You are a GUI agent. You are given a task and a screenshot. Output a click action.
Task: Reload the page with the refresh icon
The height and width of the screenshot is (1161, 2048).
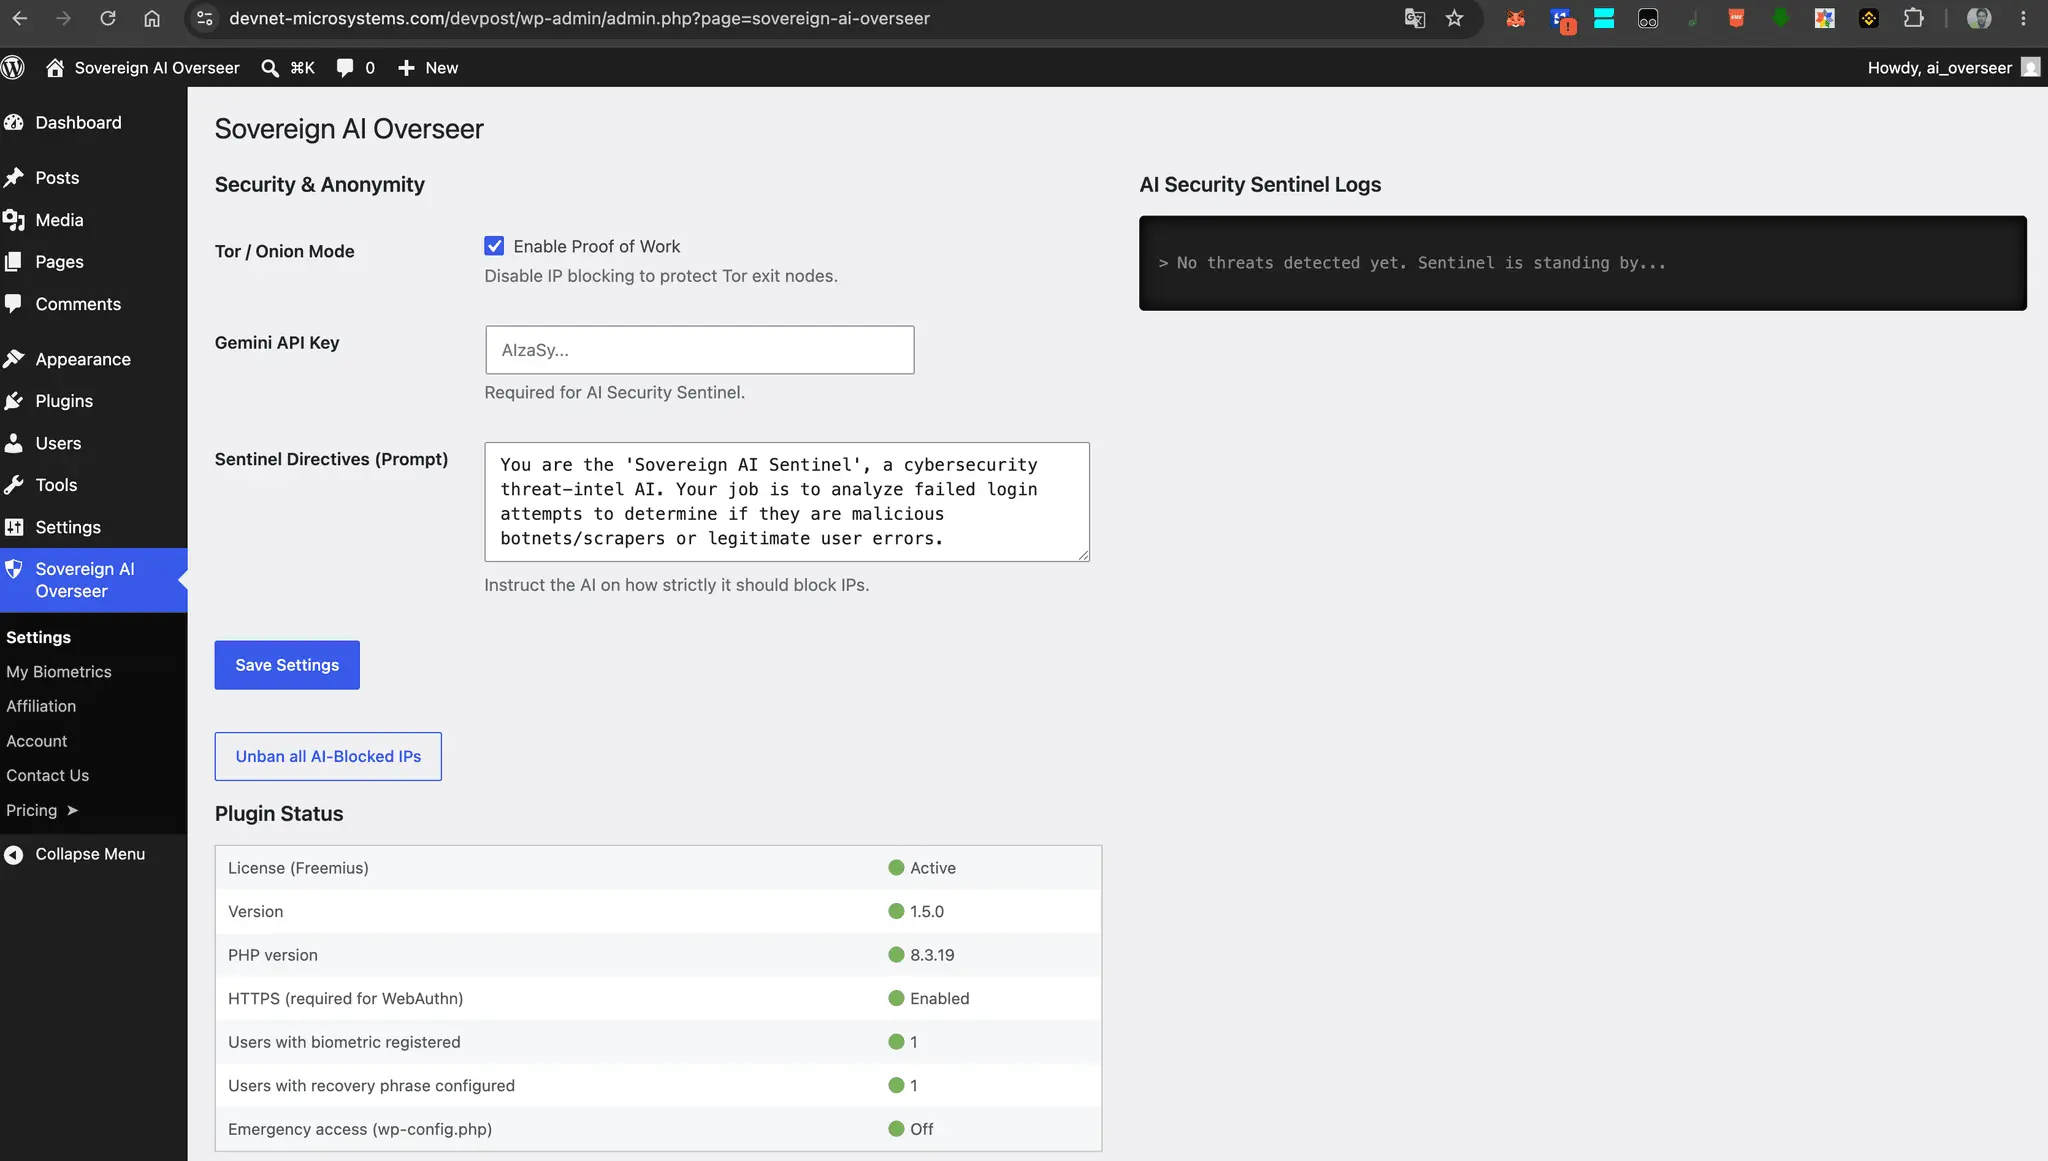coord(108,18)
